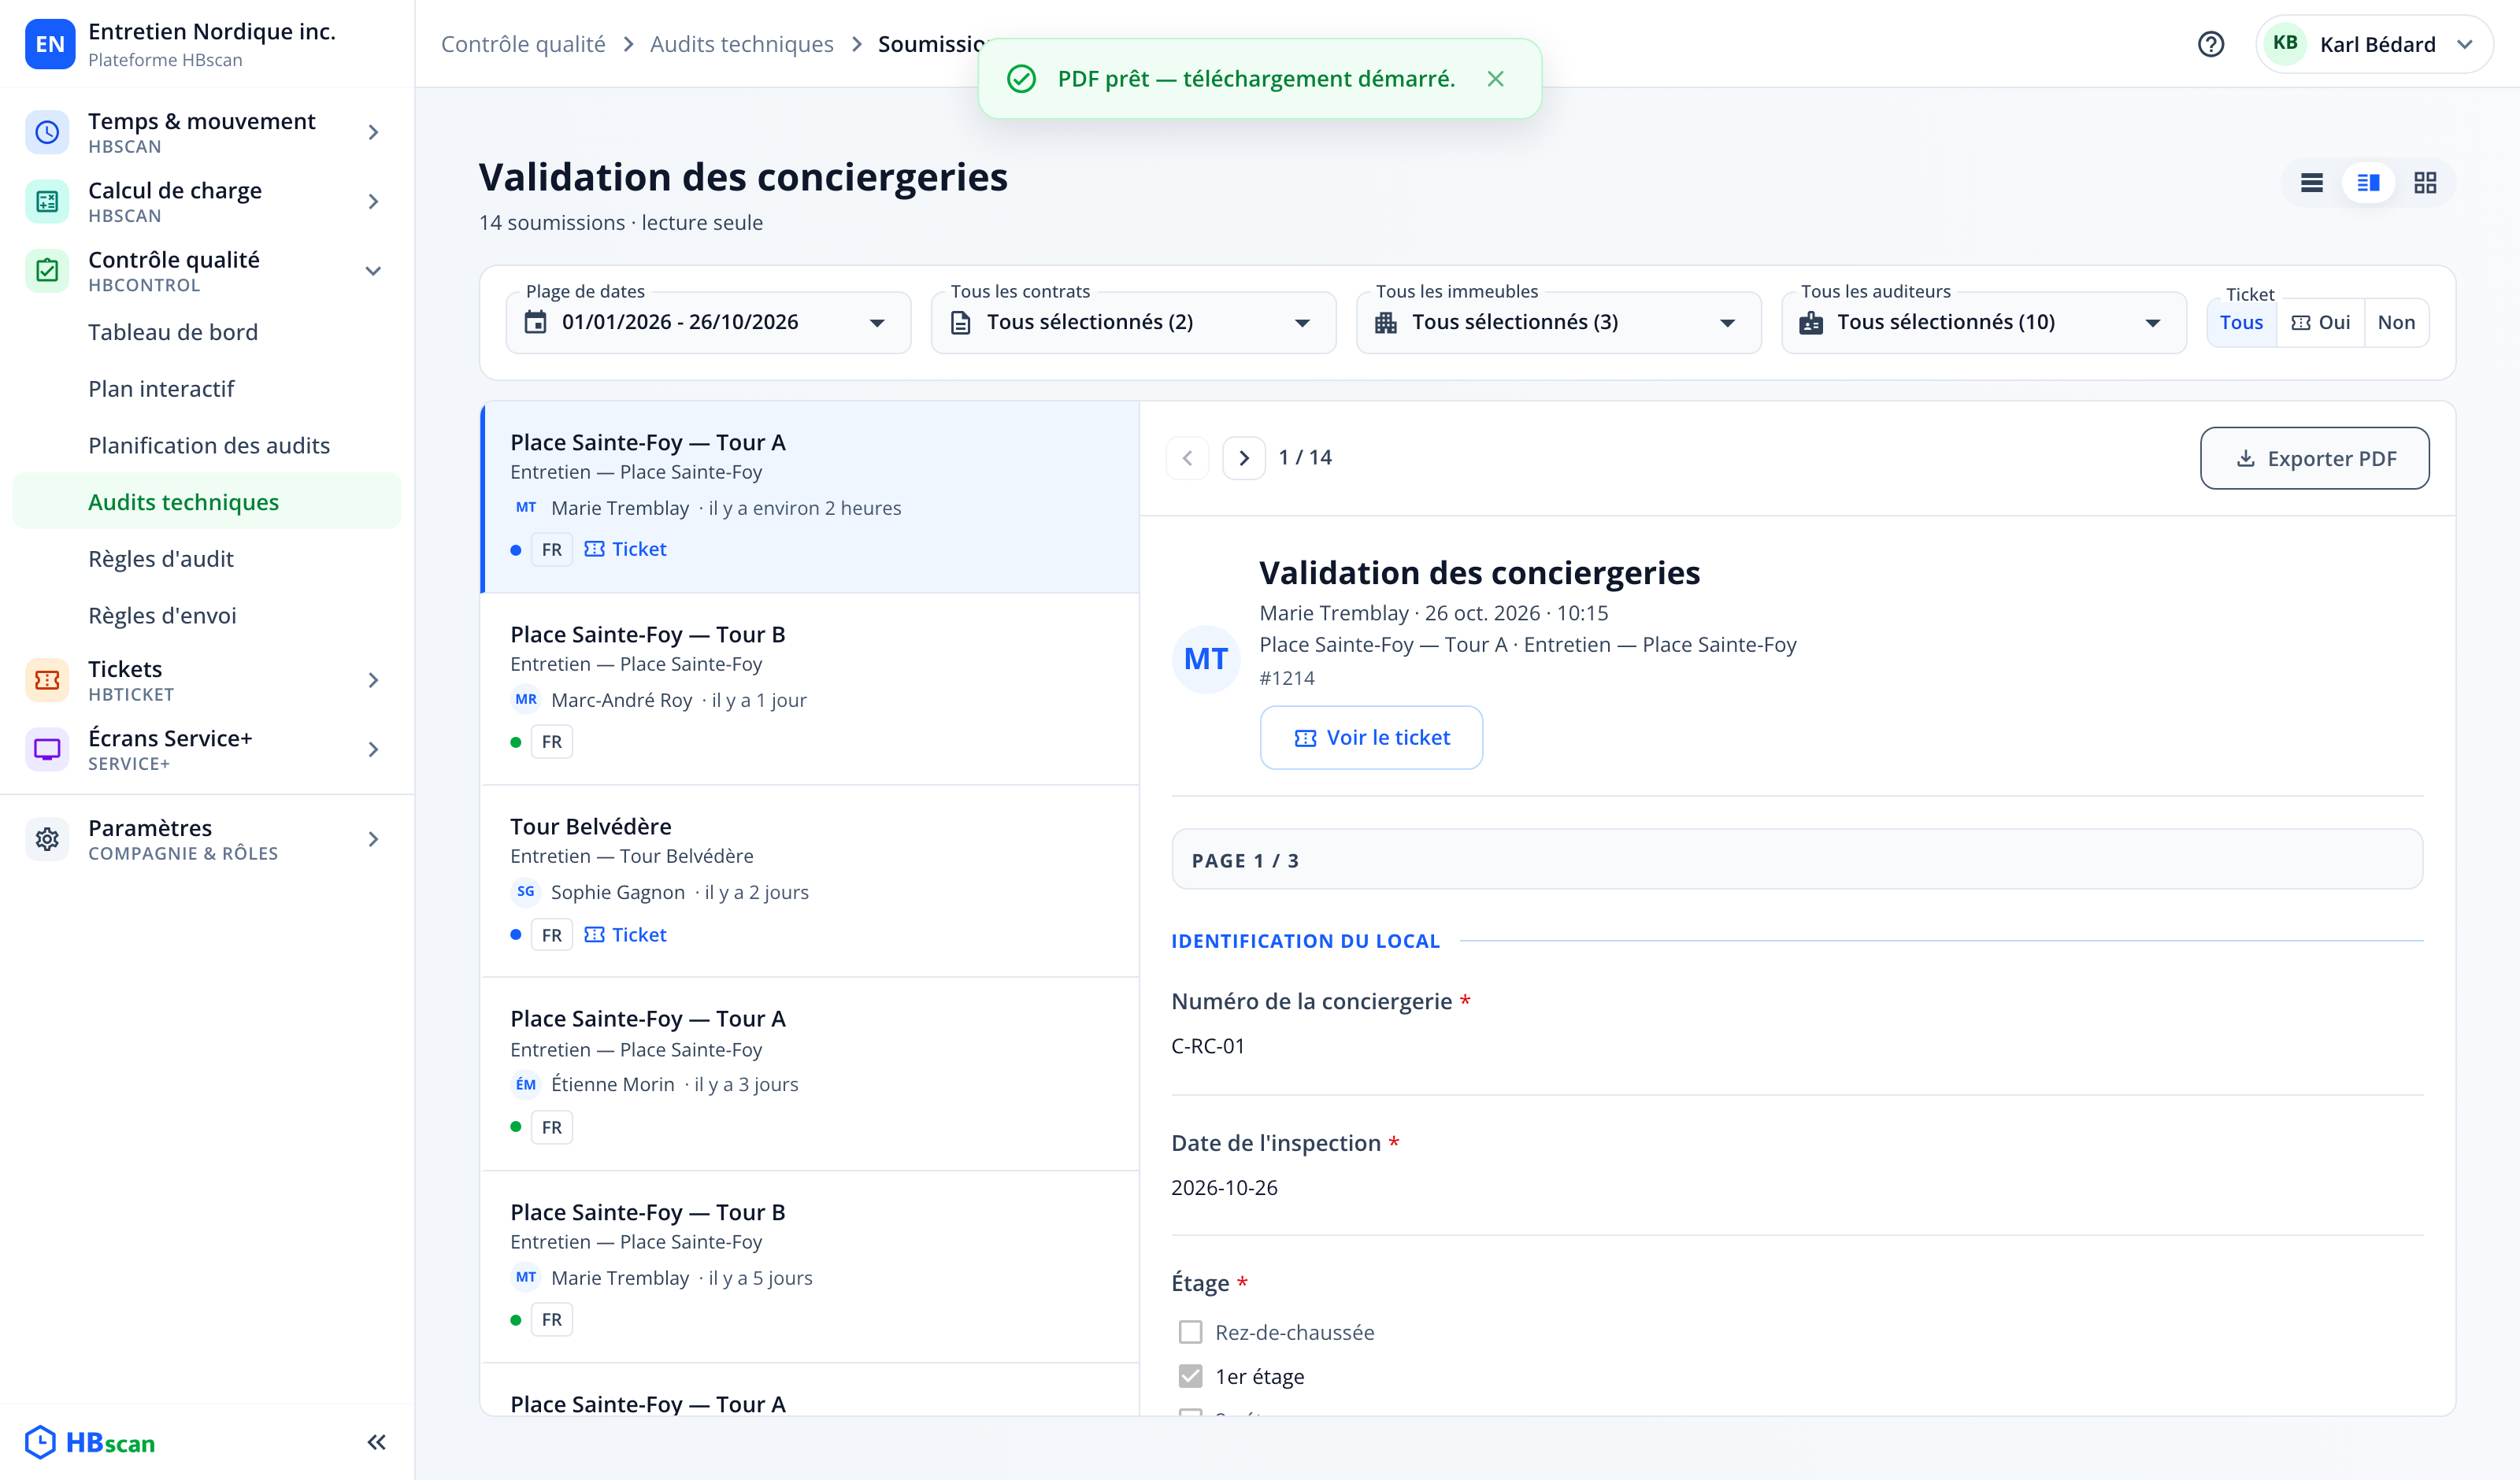2520x1480 pixels.
Task: Dismiss the PDF prêt notification
Action: [x=1495, y=79]
